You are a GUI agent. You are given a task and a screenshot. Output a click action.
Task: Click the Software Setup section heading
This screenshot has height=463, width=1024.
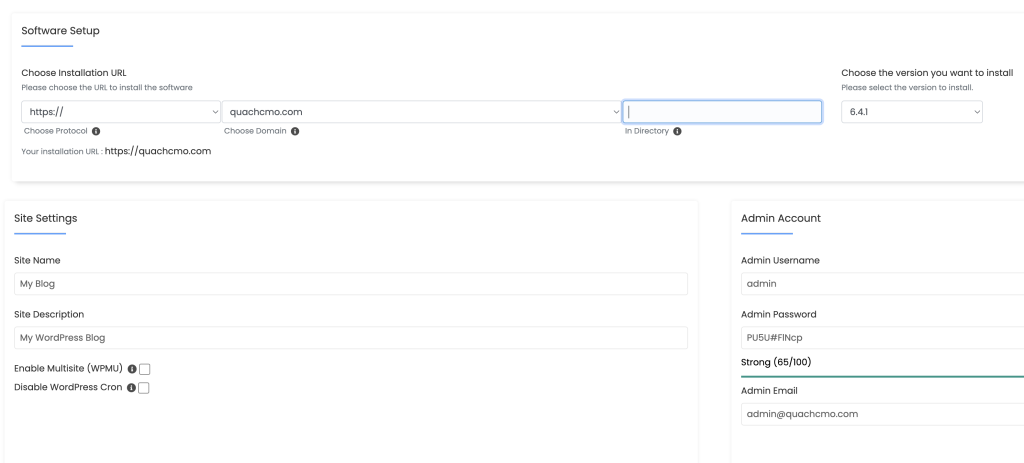(x=60, y=31)
